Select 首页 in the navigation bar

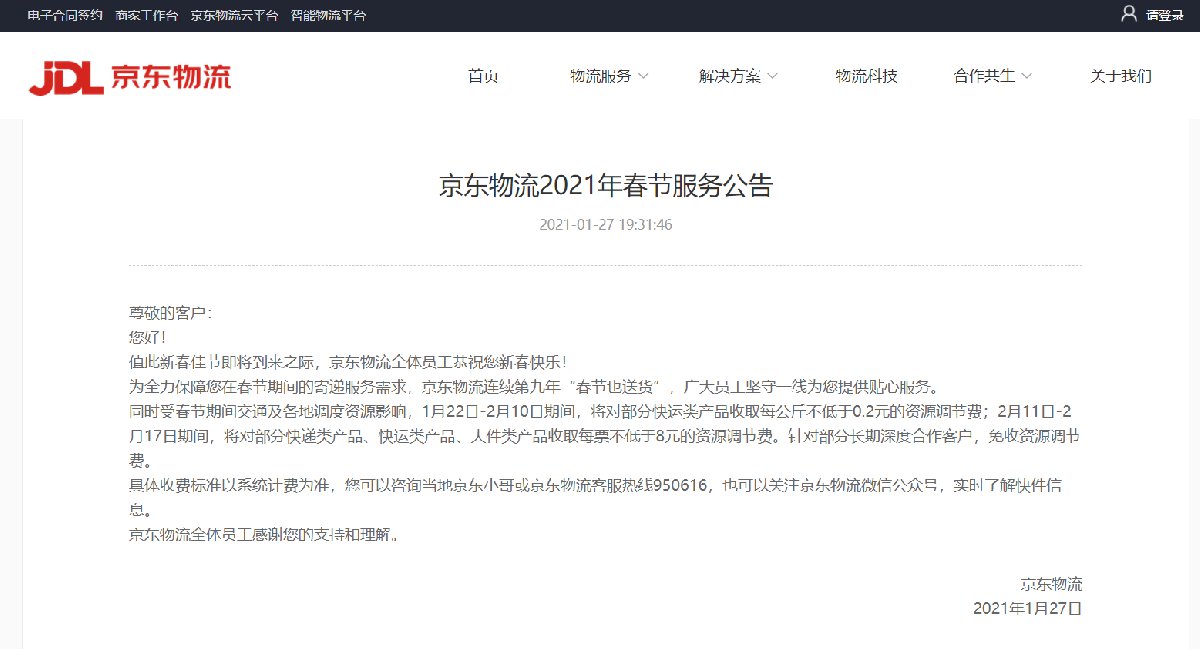(x=484, y=76)
